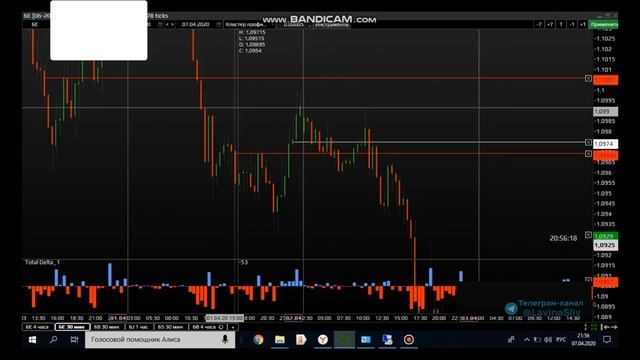Click the green fit-to-screen icon
Image resolution: width=640 pixels, height=360 pixels.
pos(594,327)
